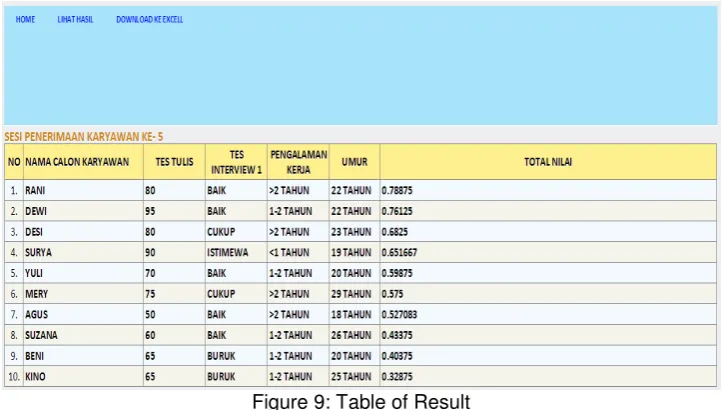Click the ISTIMEWA interview cell
Viewport: 723px width, 410px height.
[236, 253]
